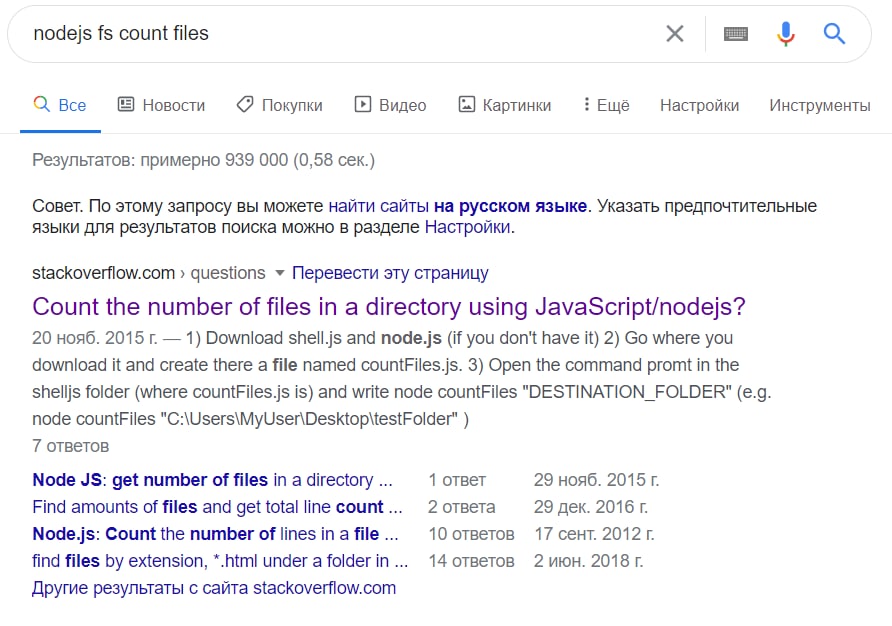Open 'Node.js: Count the number of lines in a file' link
The image size is (892, 626).
[x=215, y=534]
